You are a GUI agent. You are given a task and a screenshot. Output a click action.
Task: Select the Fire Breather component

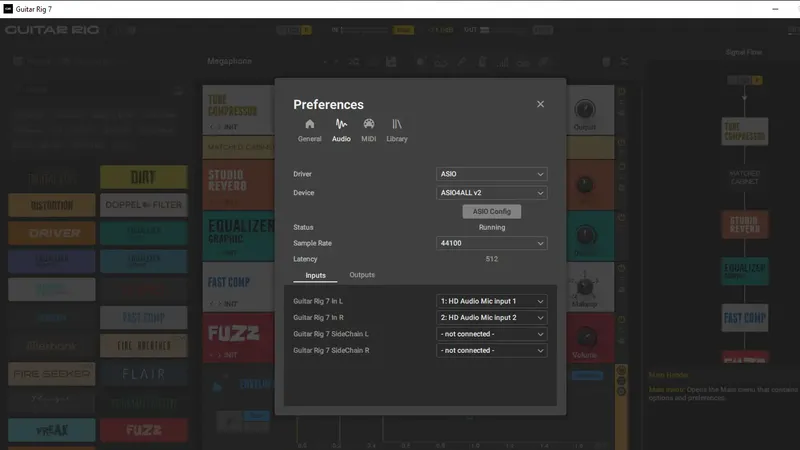click(144, 346)
